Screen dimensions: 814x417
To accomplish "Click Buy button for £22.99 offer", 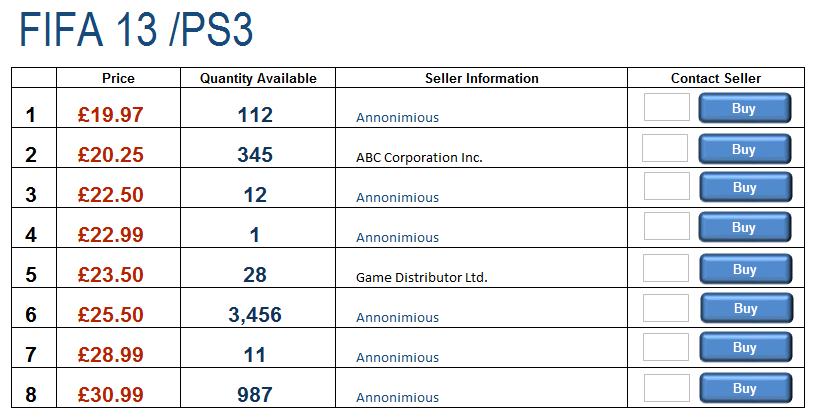I will pos(744,227).
